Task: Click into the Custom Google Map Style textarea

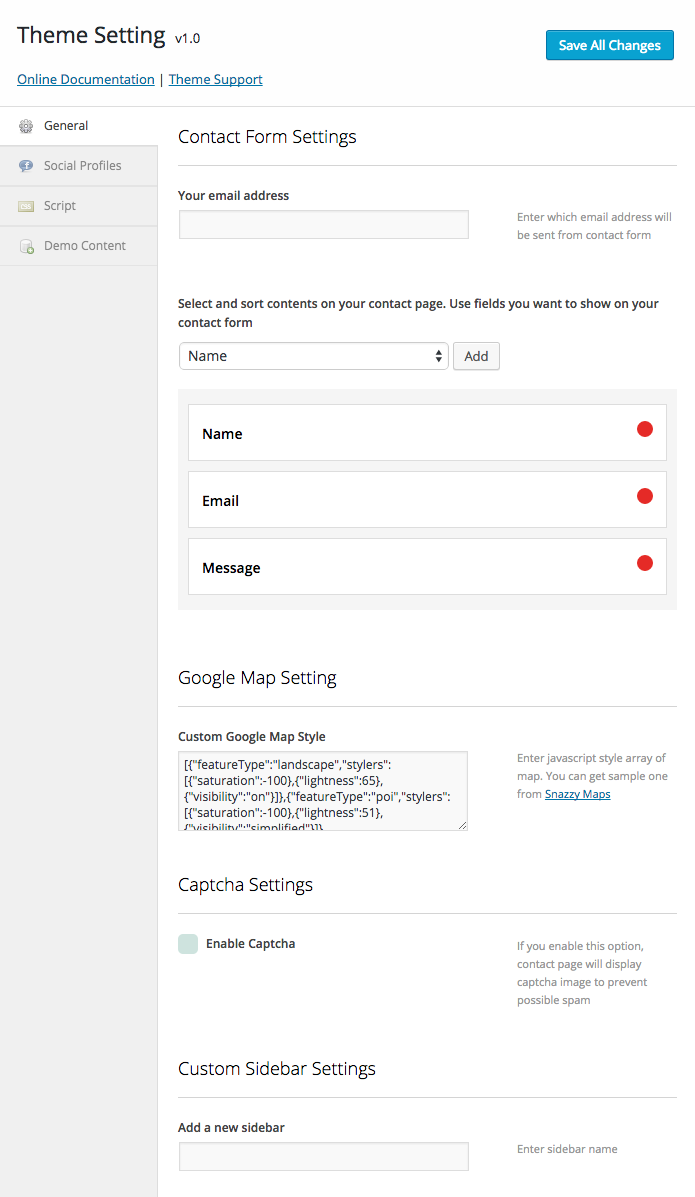Action: pyautogui.click(x=322, y=790)
